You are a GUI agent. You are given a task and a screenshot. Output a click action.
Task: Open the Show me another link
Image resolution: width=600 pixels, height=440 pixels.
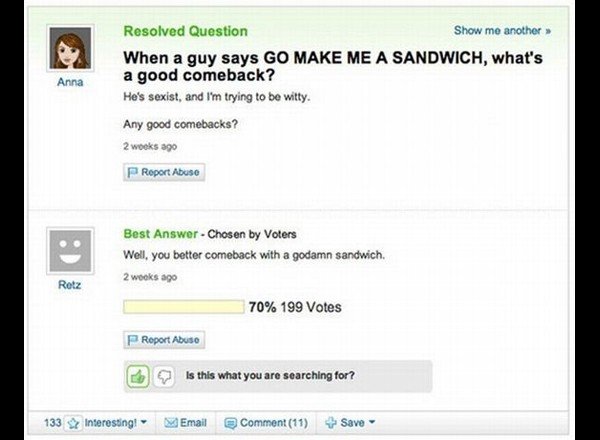(502, 30)
